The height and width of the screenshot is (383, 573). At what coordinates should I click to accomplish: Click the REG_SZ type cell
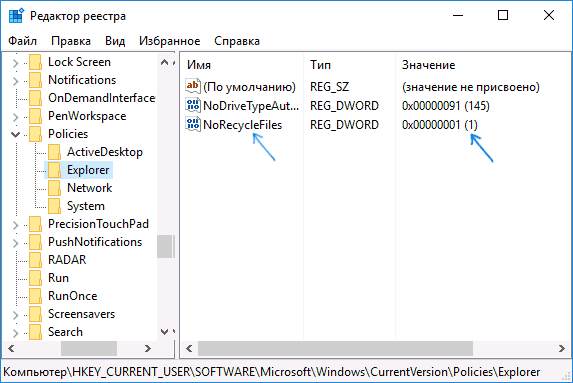click(x=330, y=87)
